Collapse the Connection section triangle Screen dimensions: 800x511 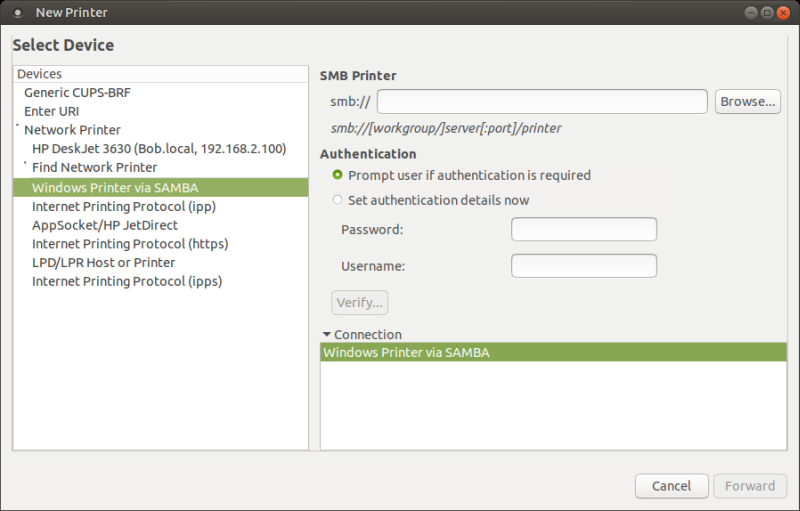(326, 334)
